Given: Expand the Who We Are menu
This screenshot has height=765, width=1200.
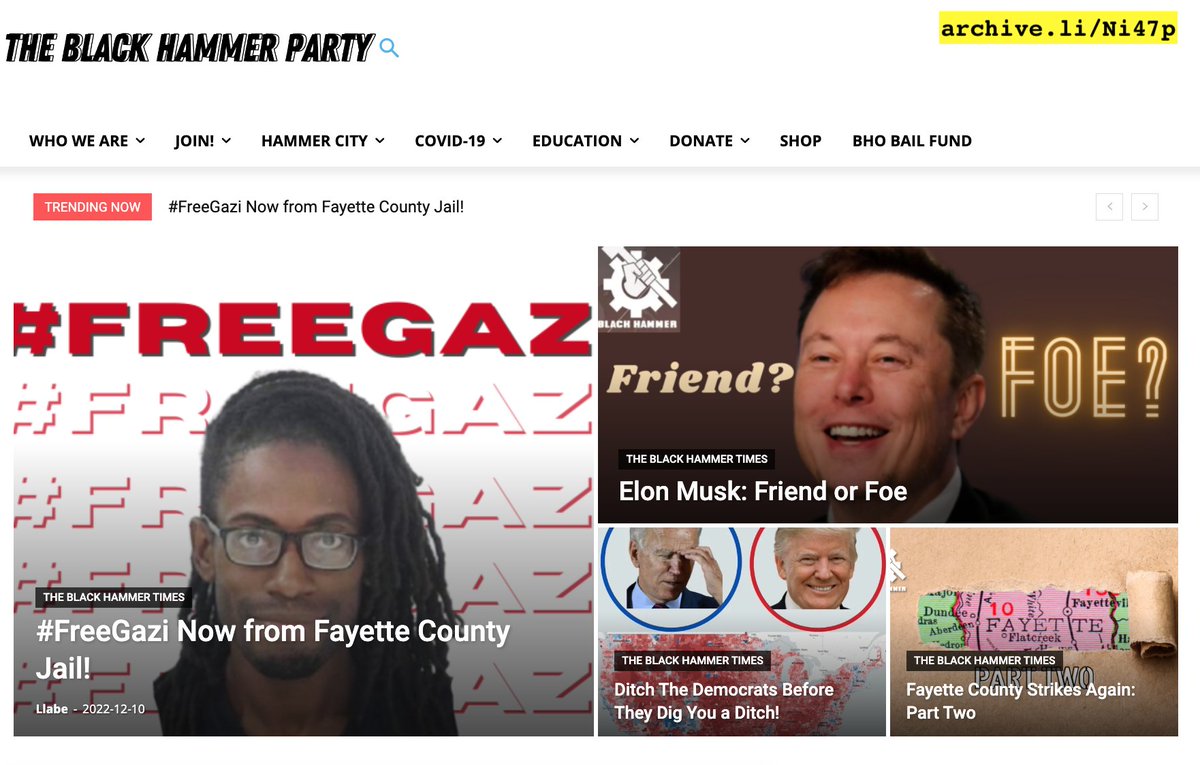Looking at the screenshot, I should (87, 141).
